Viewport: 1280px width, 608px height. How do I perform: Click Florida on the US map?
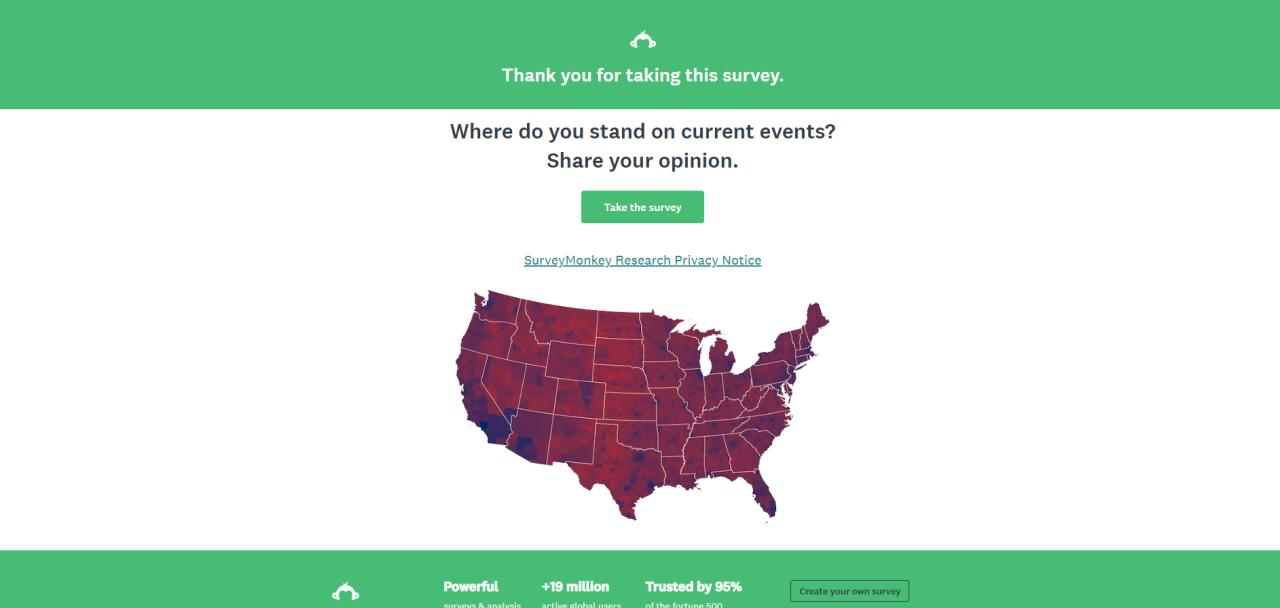[x=763, y=497]
